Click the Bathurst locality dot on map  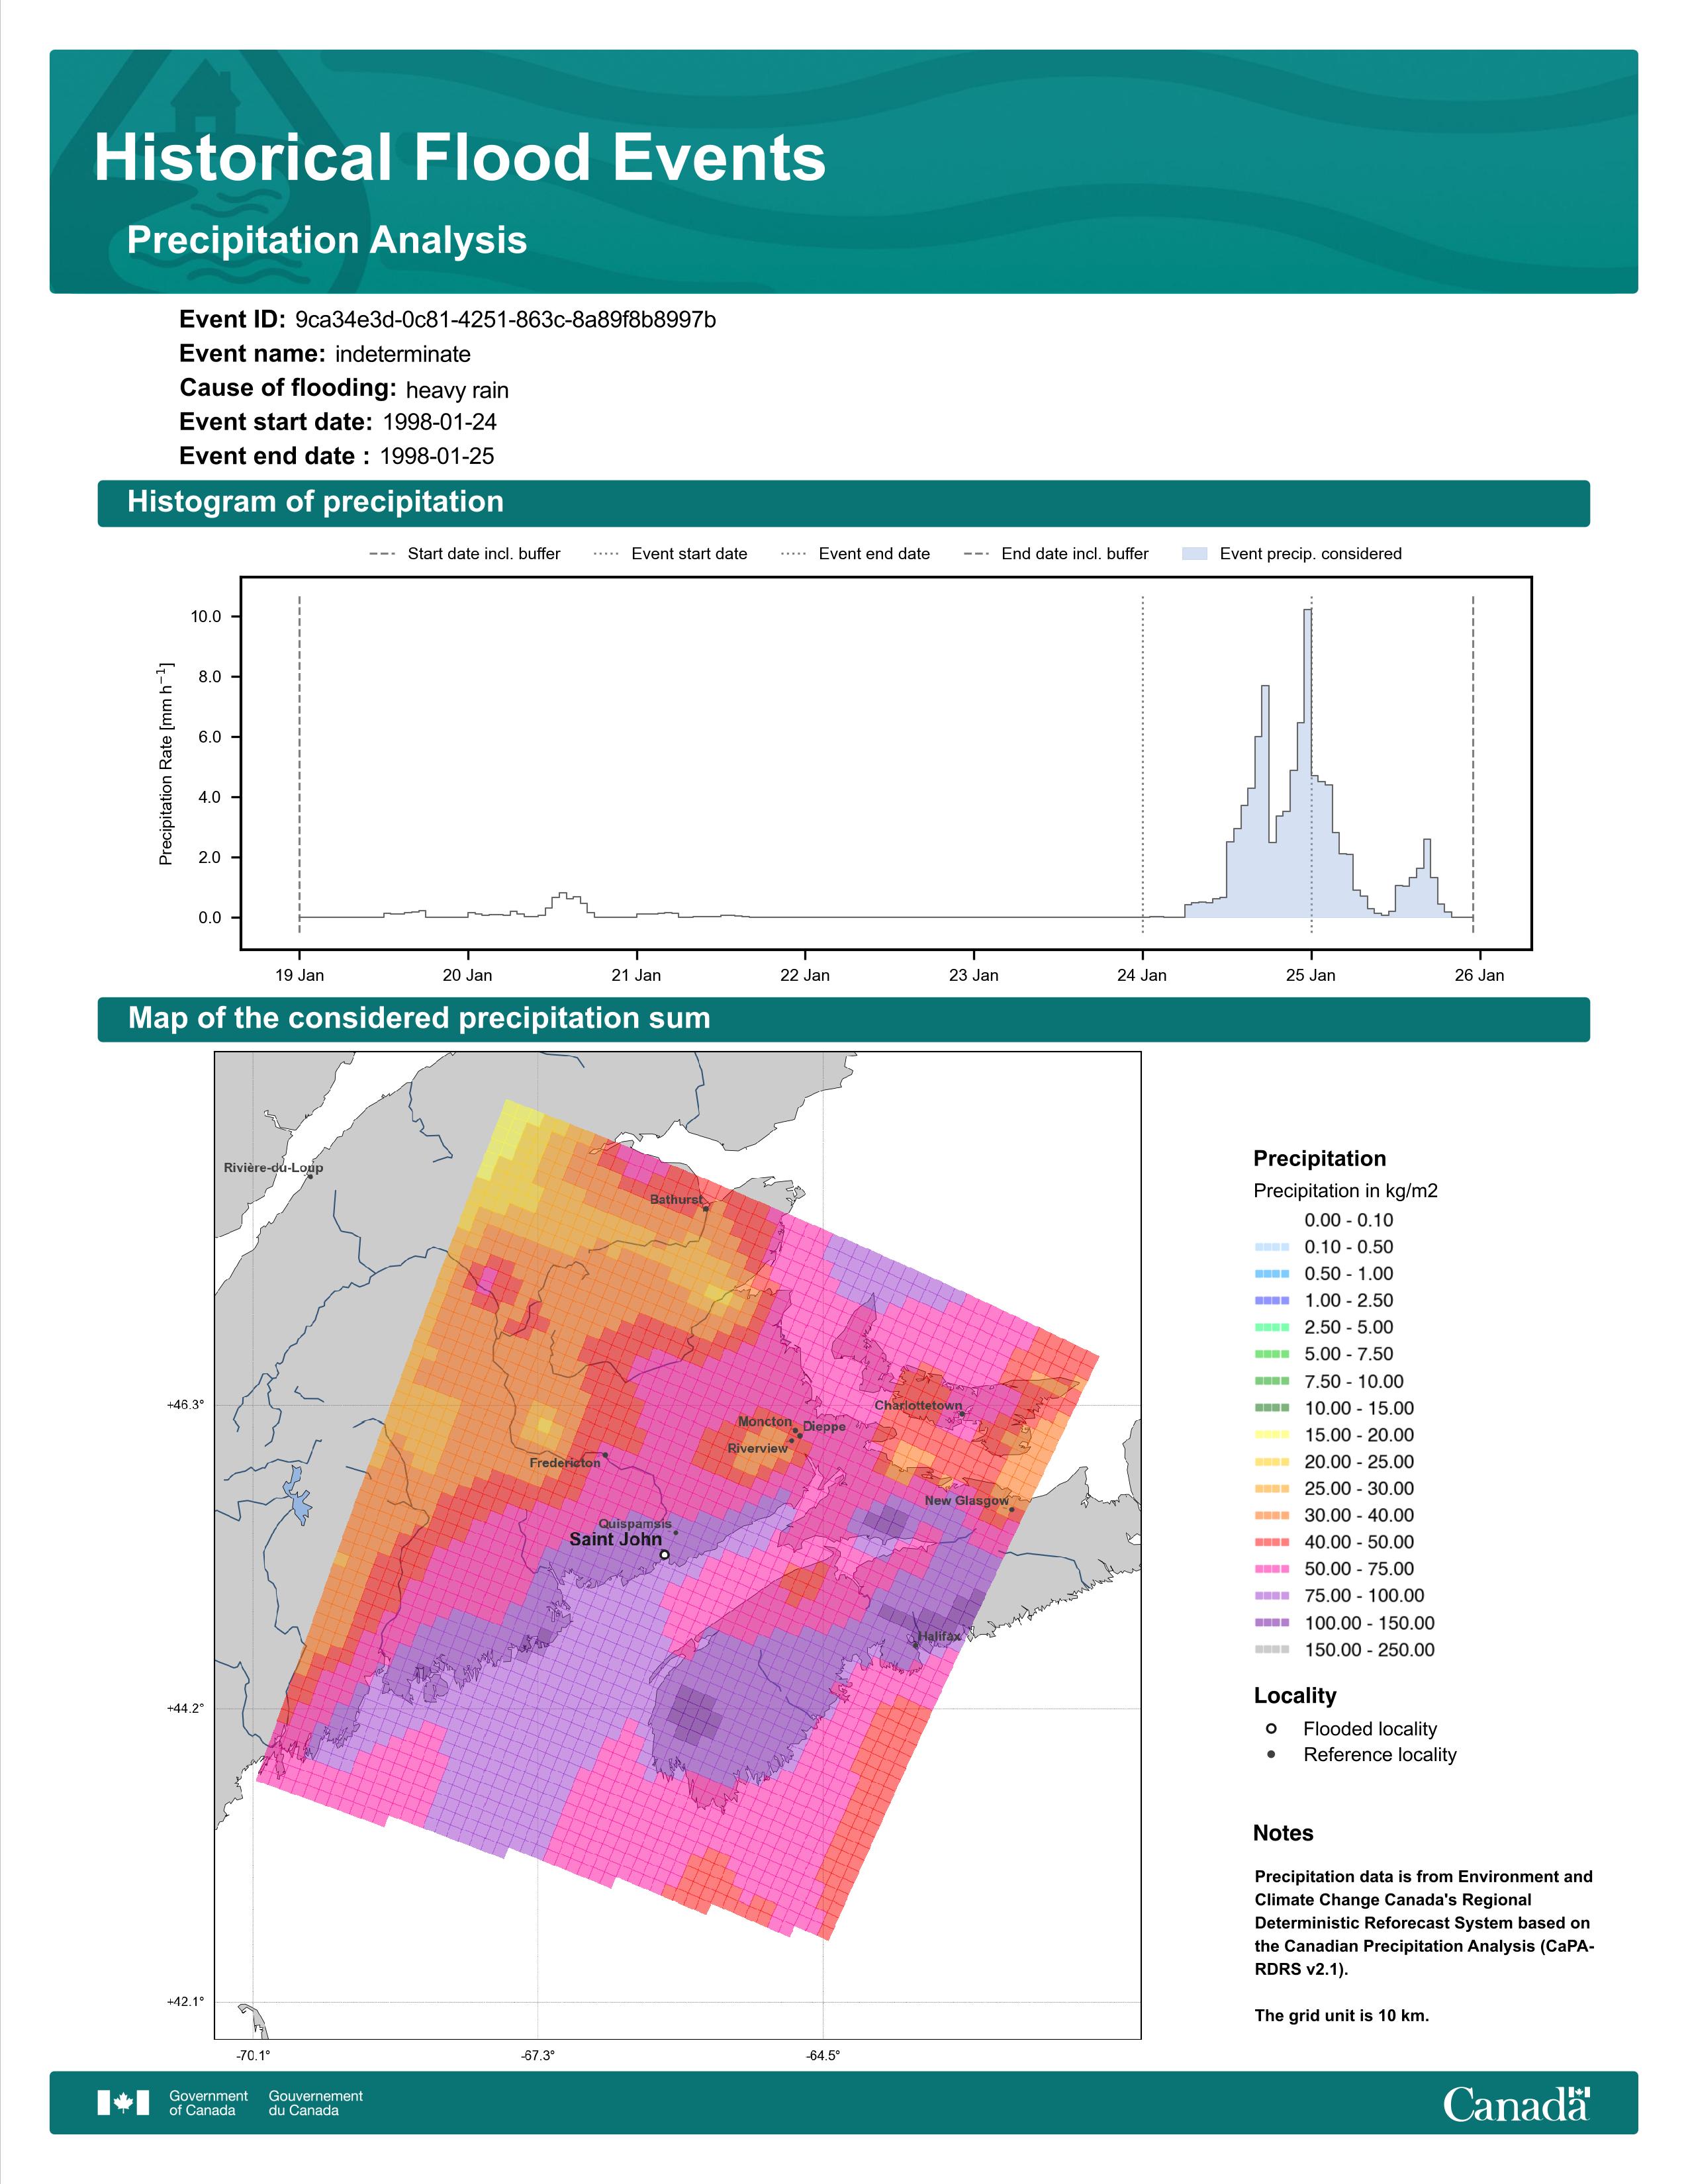coord(706,1209)
